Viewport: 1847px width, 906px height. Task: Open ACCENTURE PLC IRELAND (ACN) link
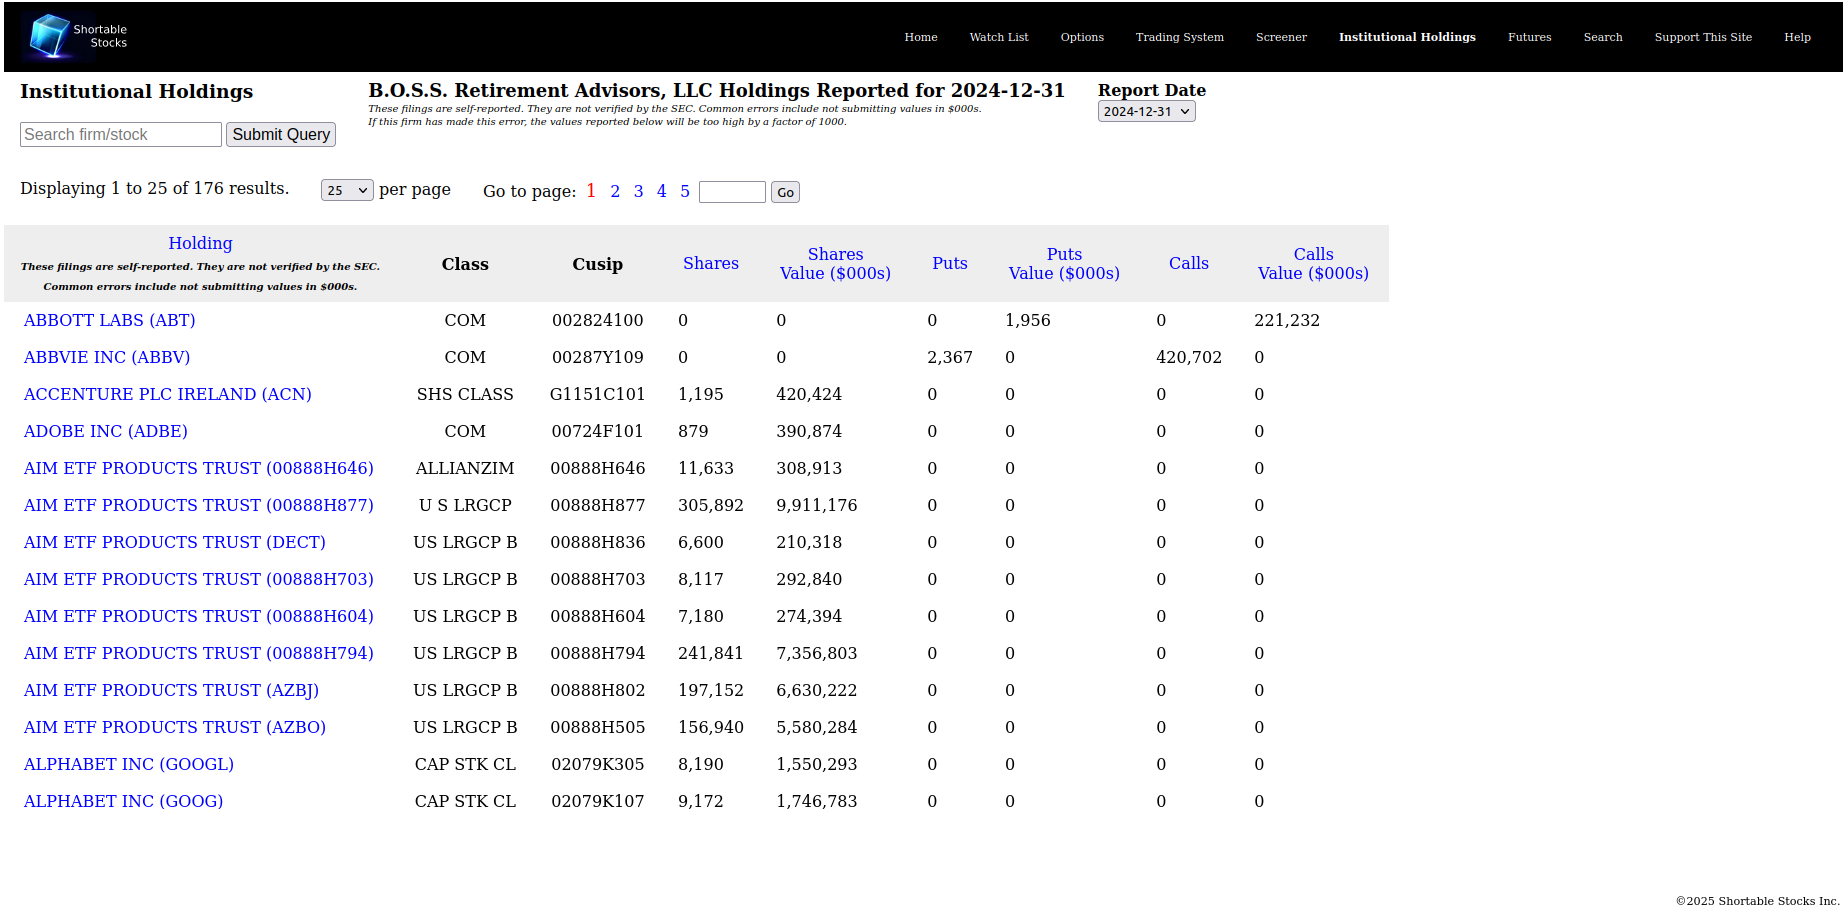point(168,394)
